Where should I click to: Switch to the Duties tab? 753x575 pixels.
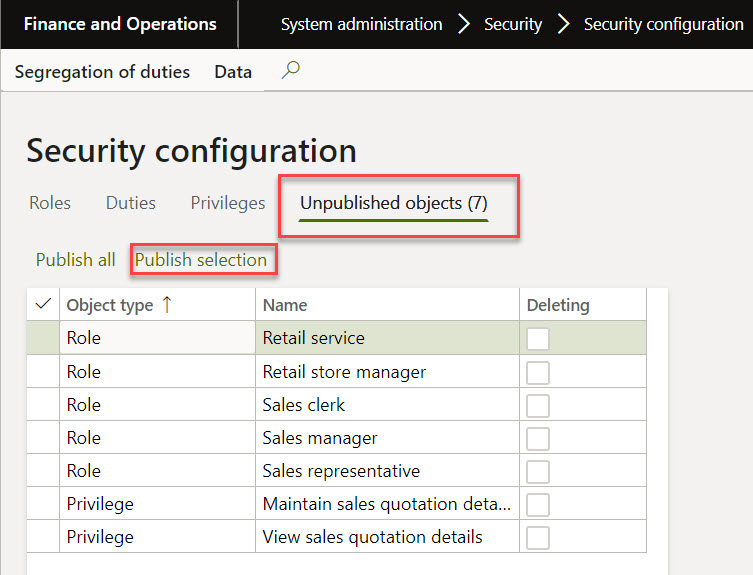131,203
